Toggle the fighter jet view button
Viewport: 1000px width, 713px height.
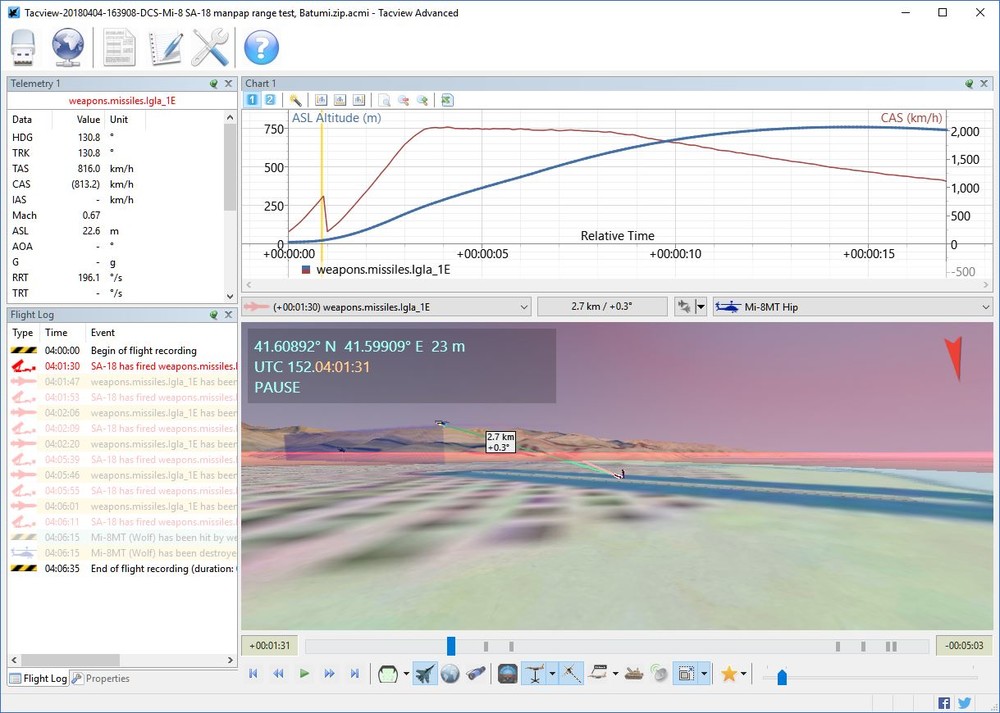pyautogui.click(x=424, y=674)
